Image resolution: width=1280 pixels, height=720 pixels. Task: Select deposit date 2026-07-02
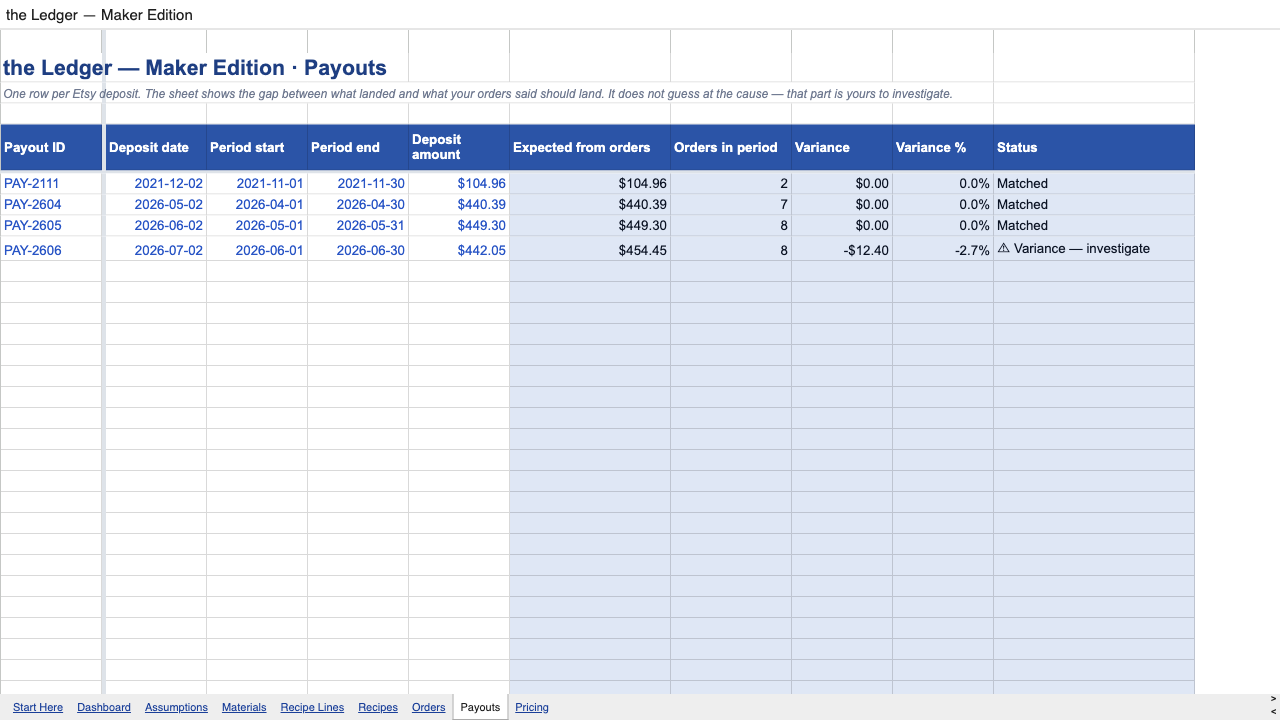click(x=156, y=250)
